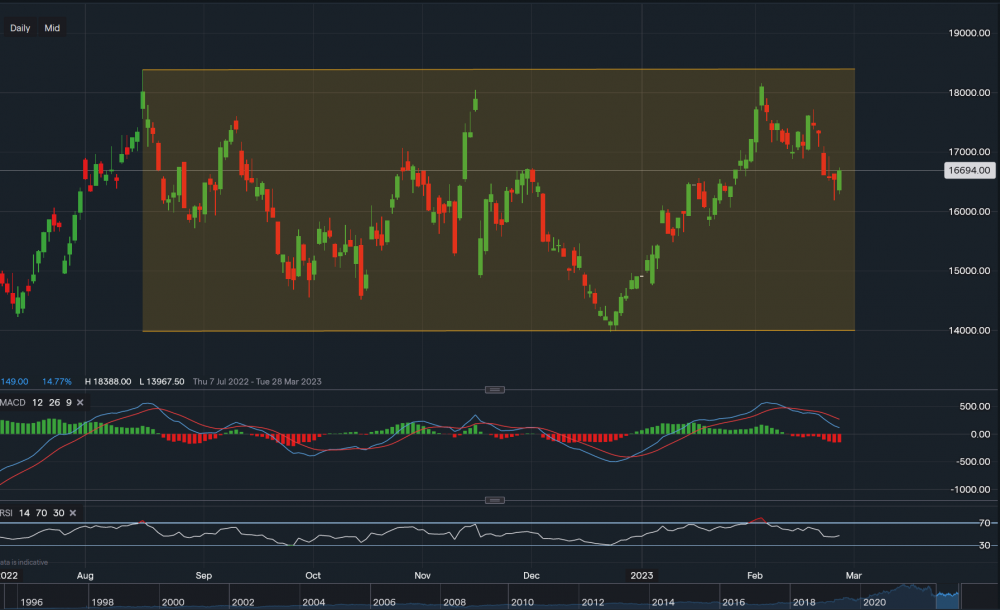Click resize handle above the RSI panel
Viewport: 1000px width, 610px height.
pyautogui.click(x=494, y=500)
